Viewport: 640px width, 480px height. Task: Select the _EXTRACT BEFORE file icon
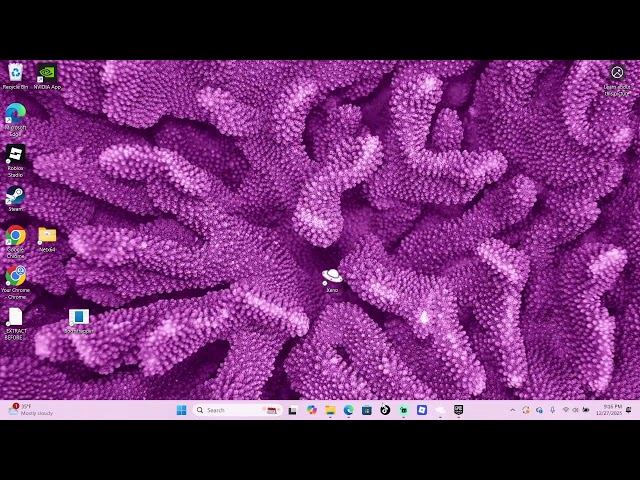[x=16, y=324]
